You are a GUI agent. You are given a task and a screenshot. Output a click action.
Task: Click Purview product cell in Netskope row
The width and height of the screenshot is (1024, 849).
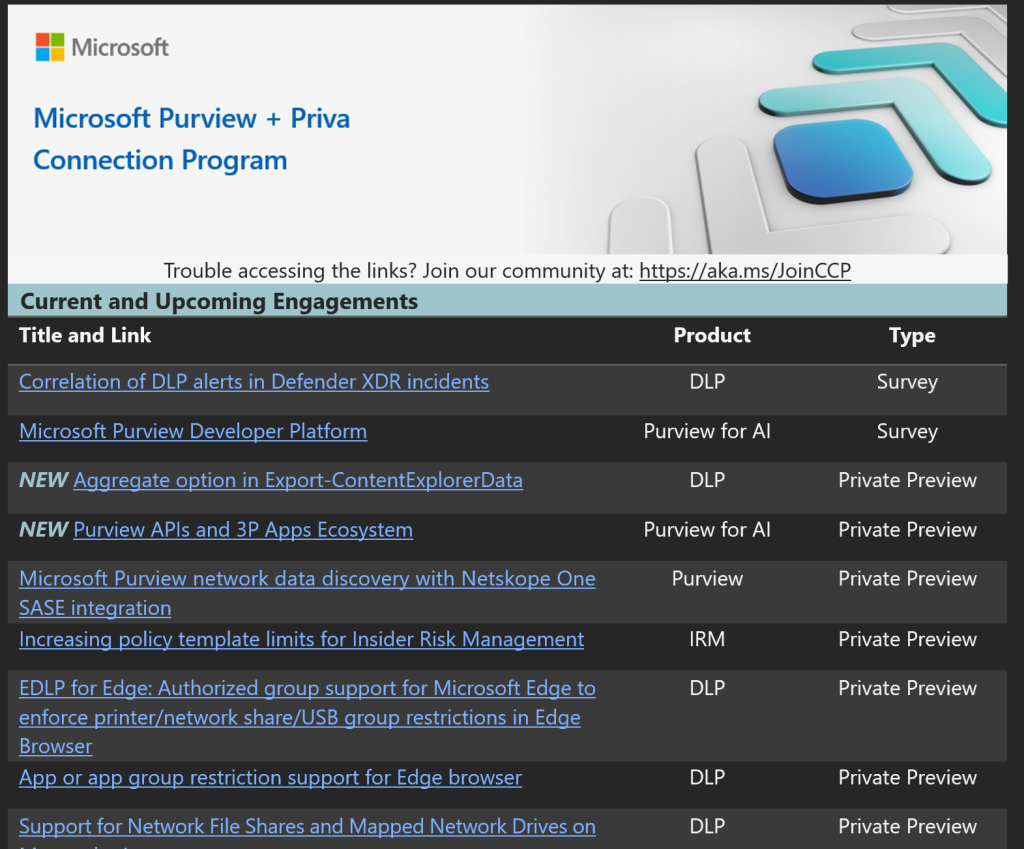coord(707,579)
